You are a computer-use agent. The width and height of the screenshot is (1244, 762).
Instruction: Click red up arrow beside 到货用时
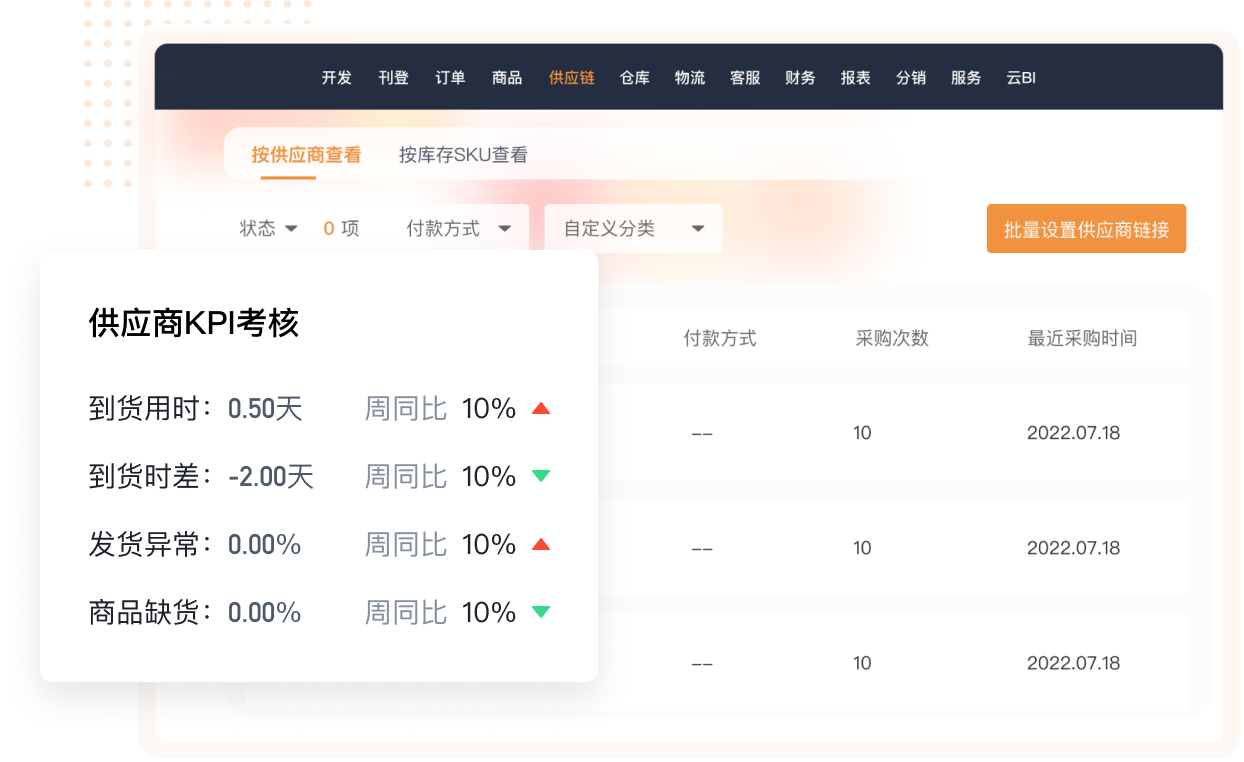coord(541,408)
